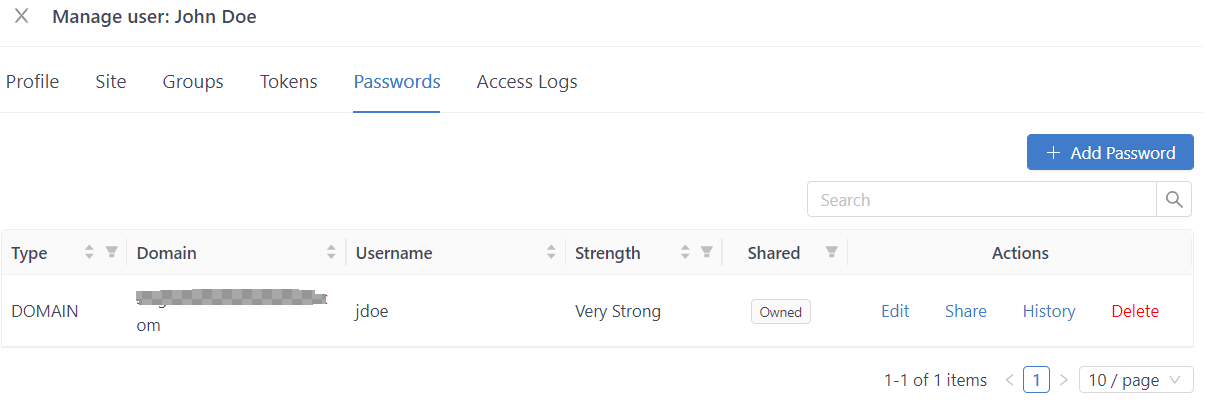Click the Add Password button

click(x=1110, y=153)
